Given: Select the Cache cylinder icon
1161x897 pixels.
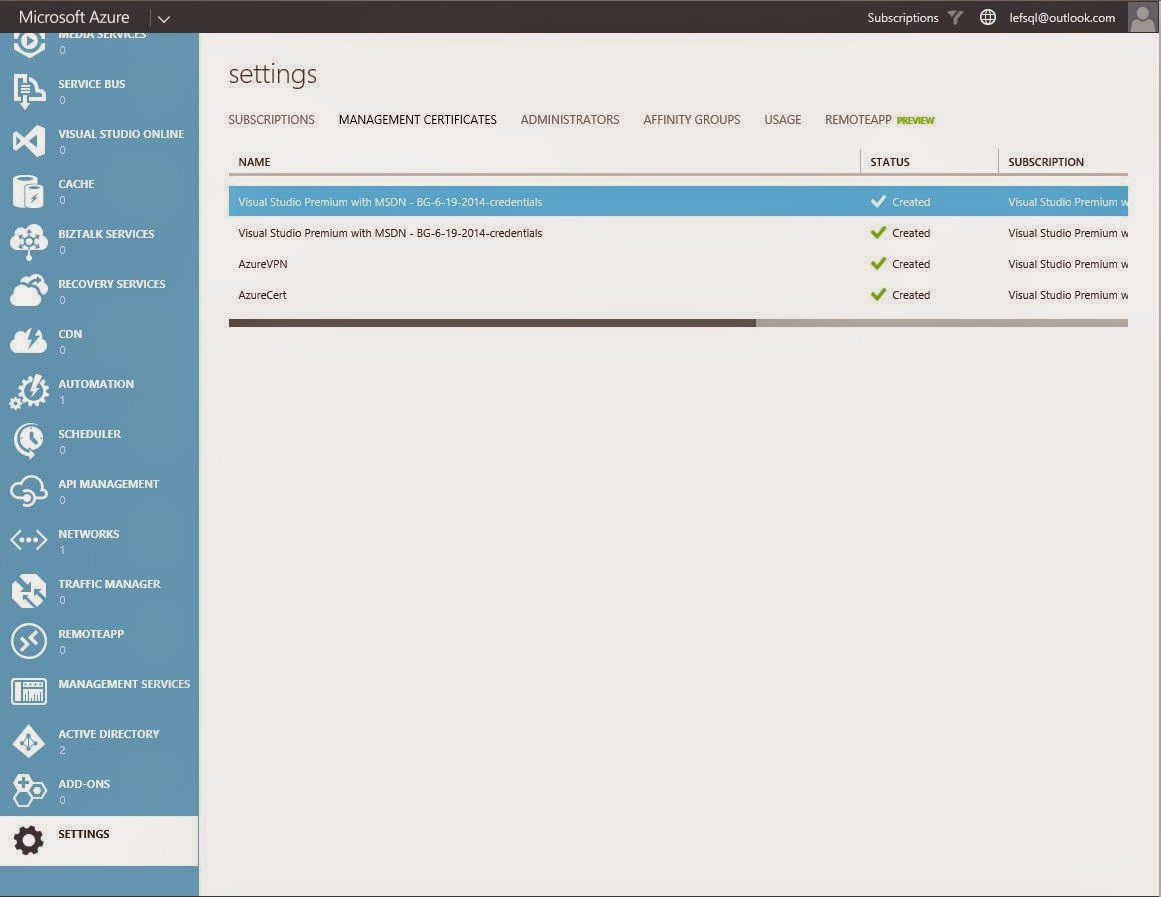Looking at the screenshot, I should coord(29,191).
